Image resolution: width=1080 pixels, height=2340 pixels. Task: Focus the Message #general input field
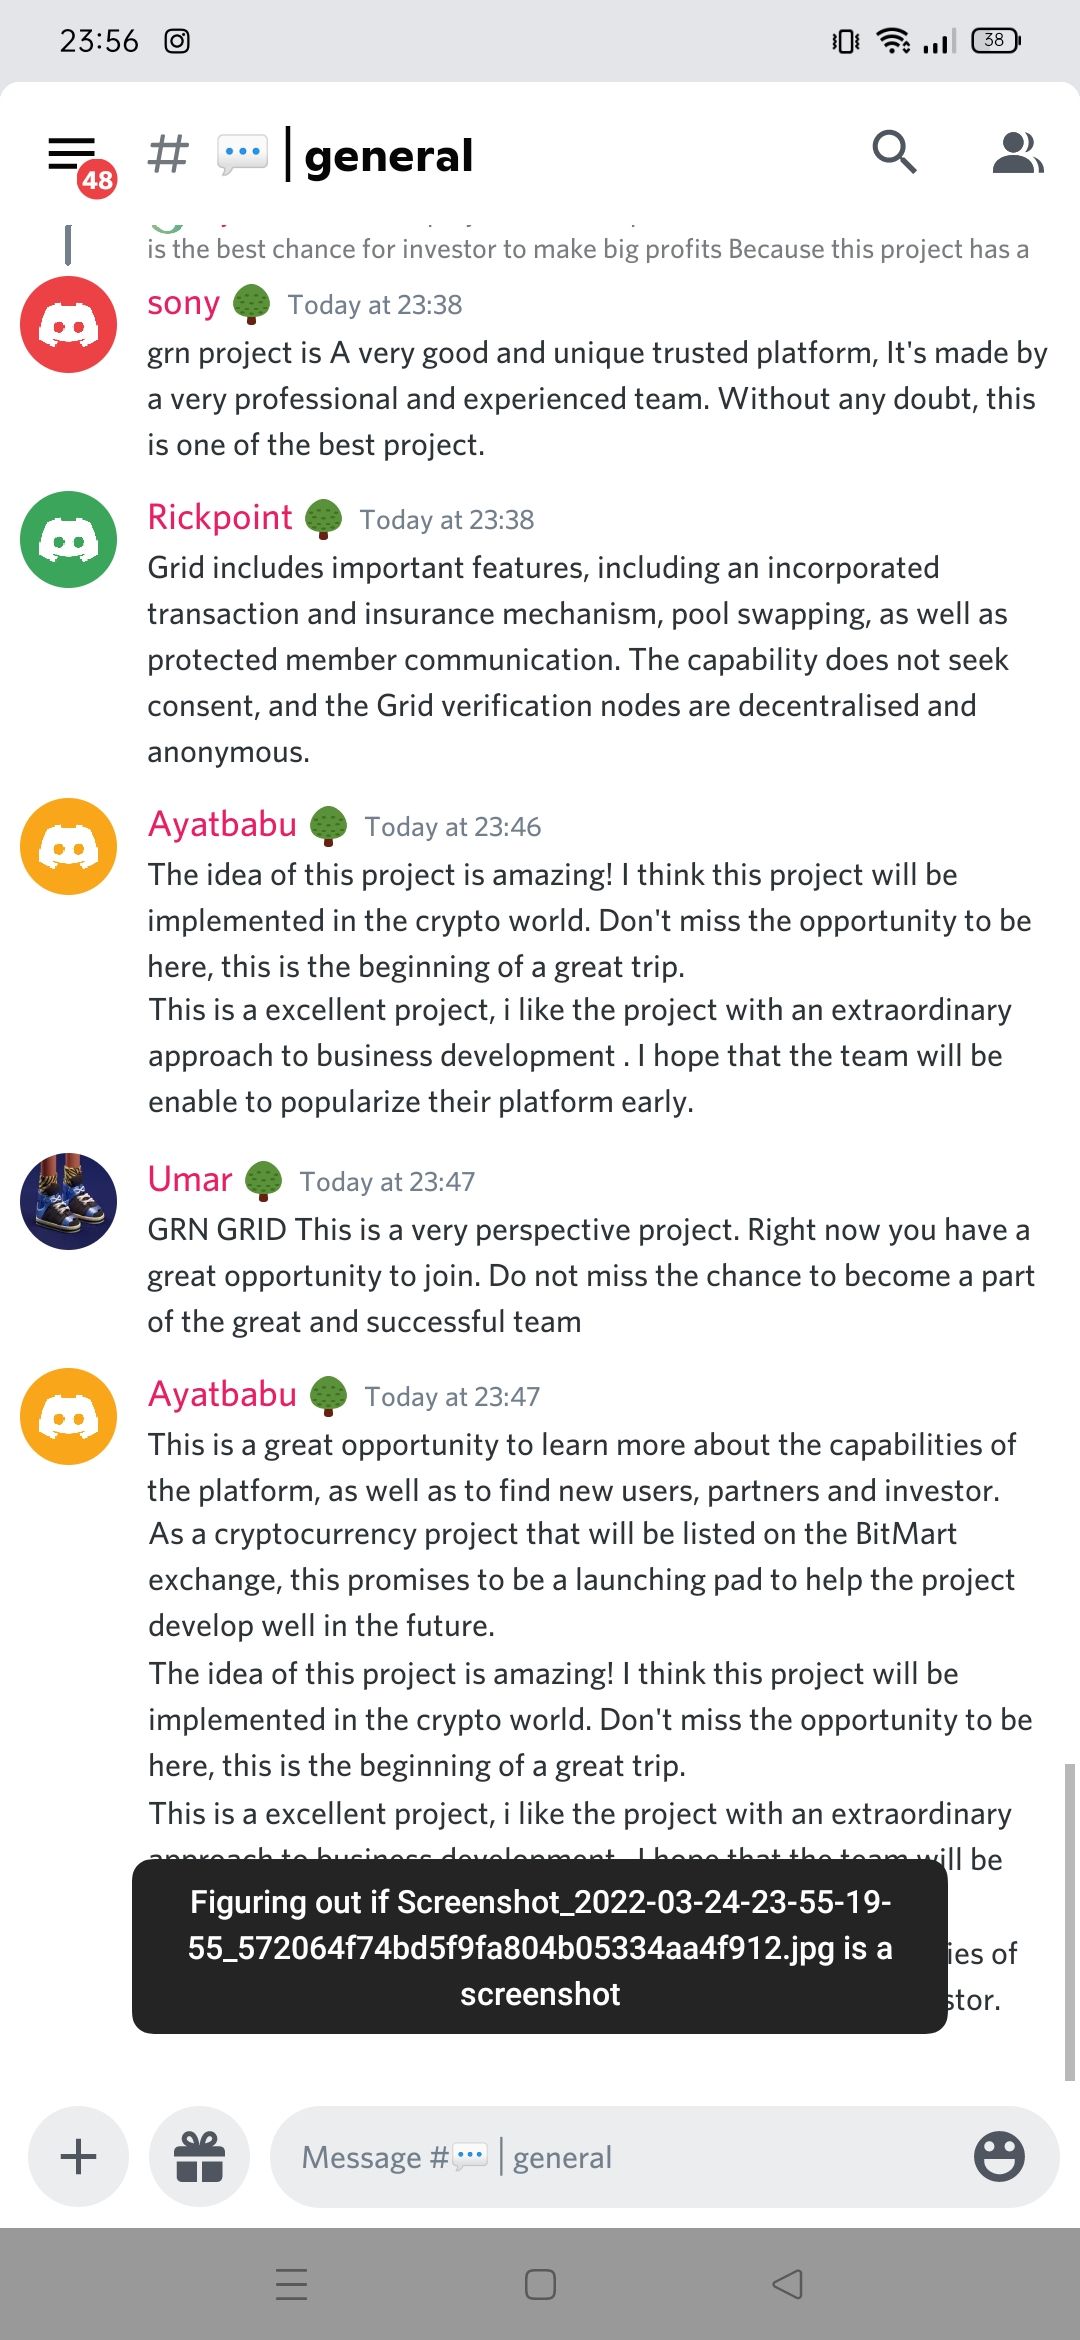click(618, 2157)
